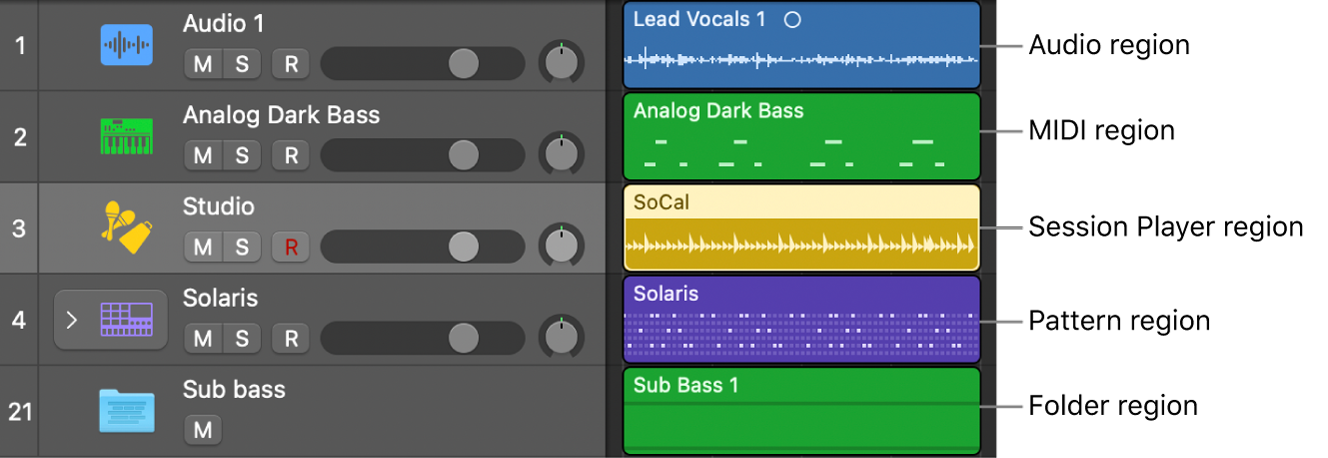
Task: Click the Audio 1 waveform track icon
Action: 126,45
